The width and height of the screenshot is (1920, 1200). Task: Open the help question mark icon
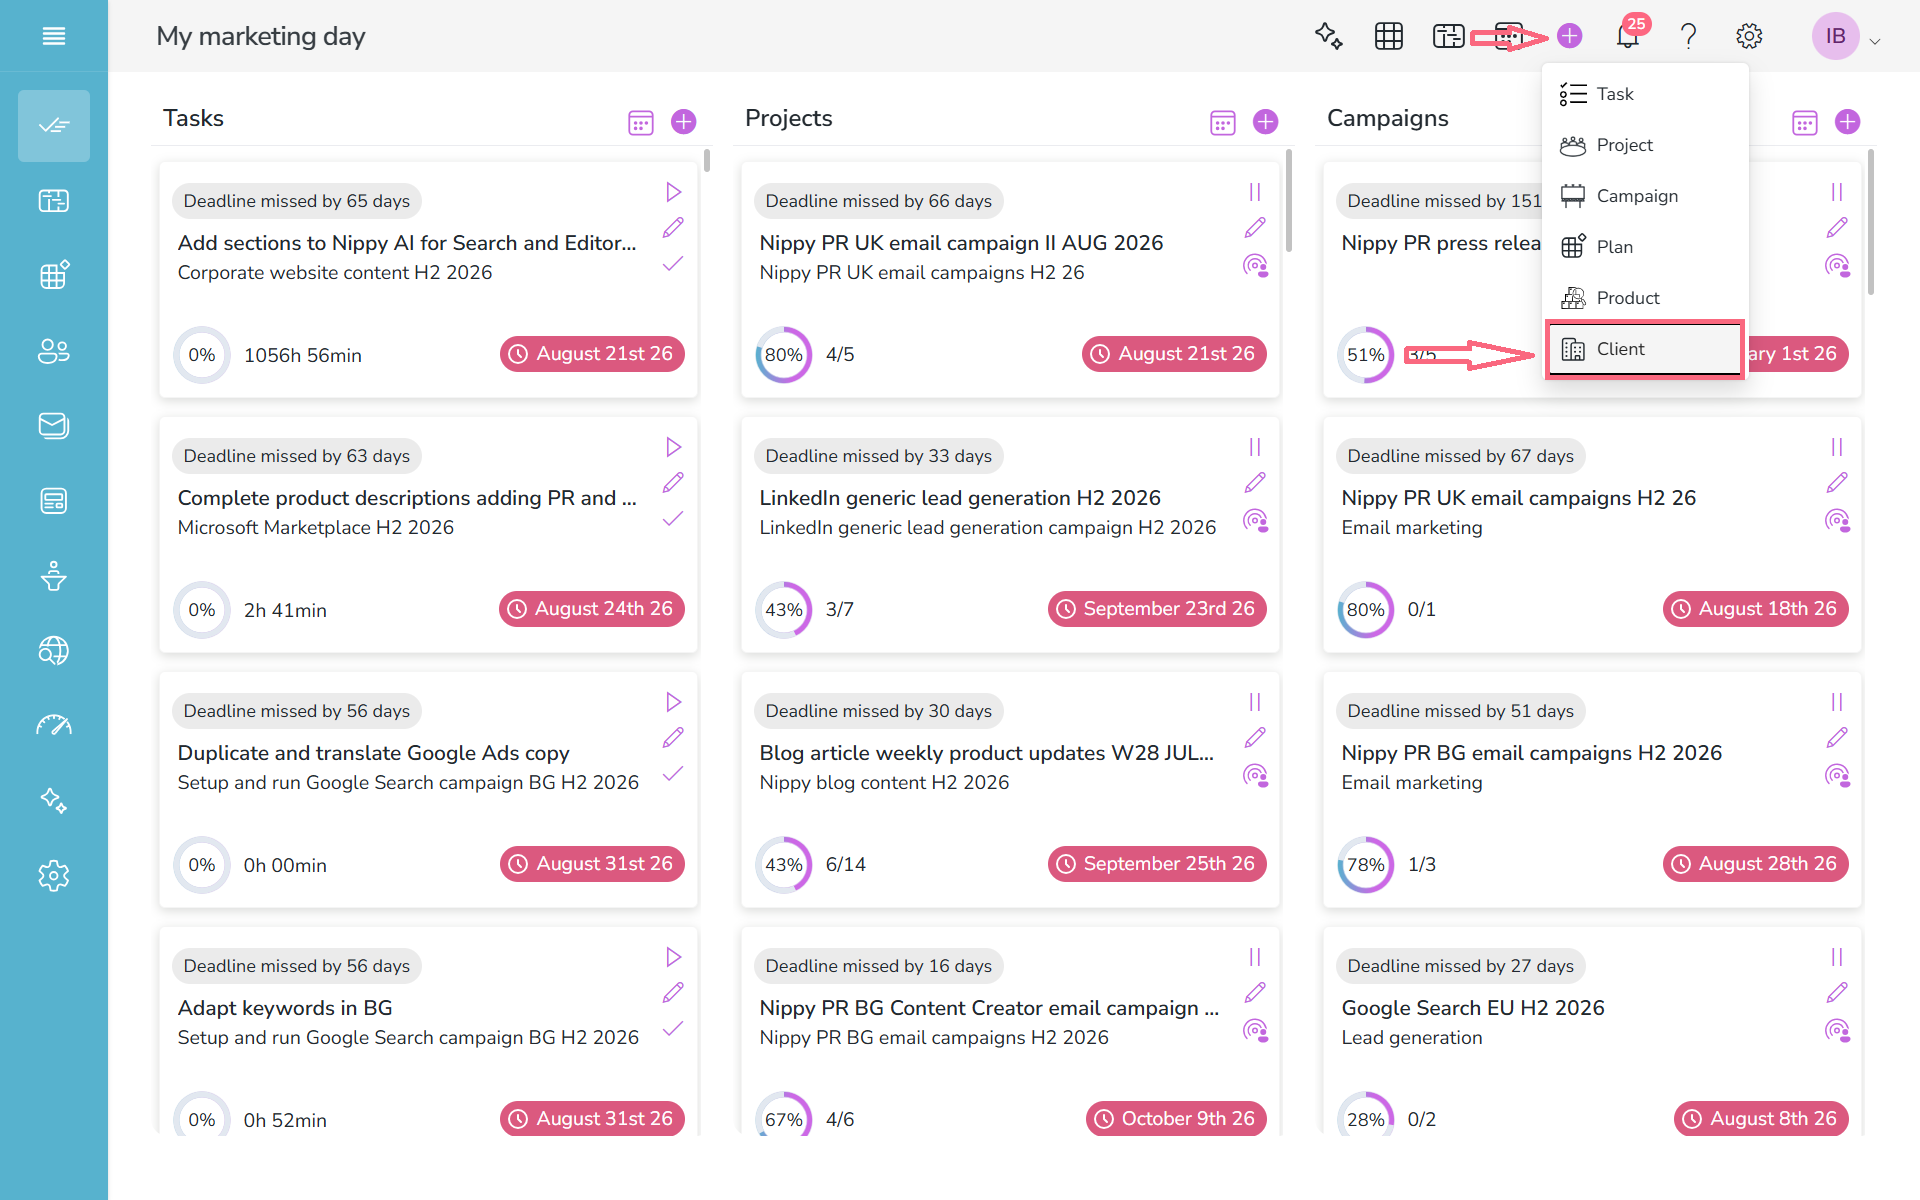(1688, 36)
